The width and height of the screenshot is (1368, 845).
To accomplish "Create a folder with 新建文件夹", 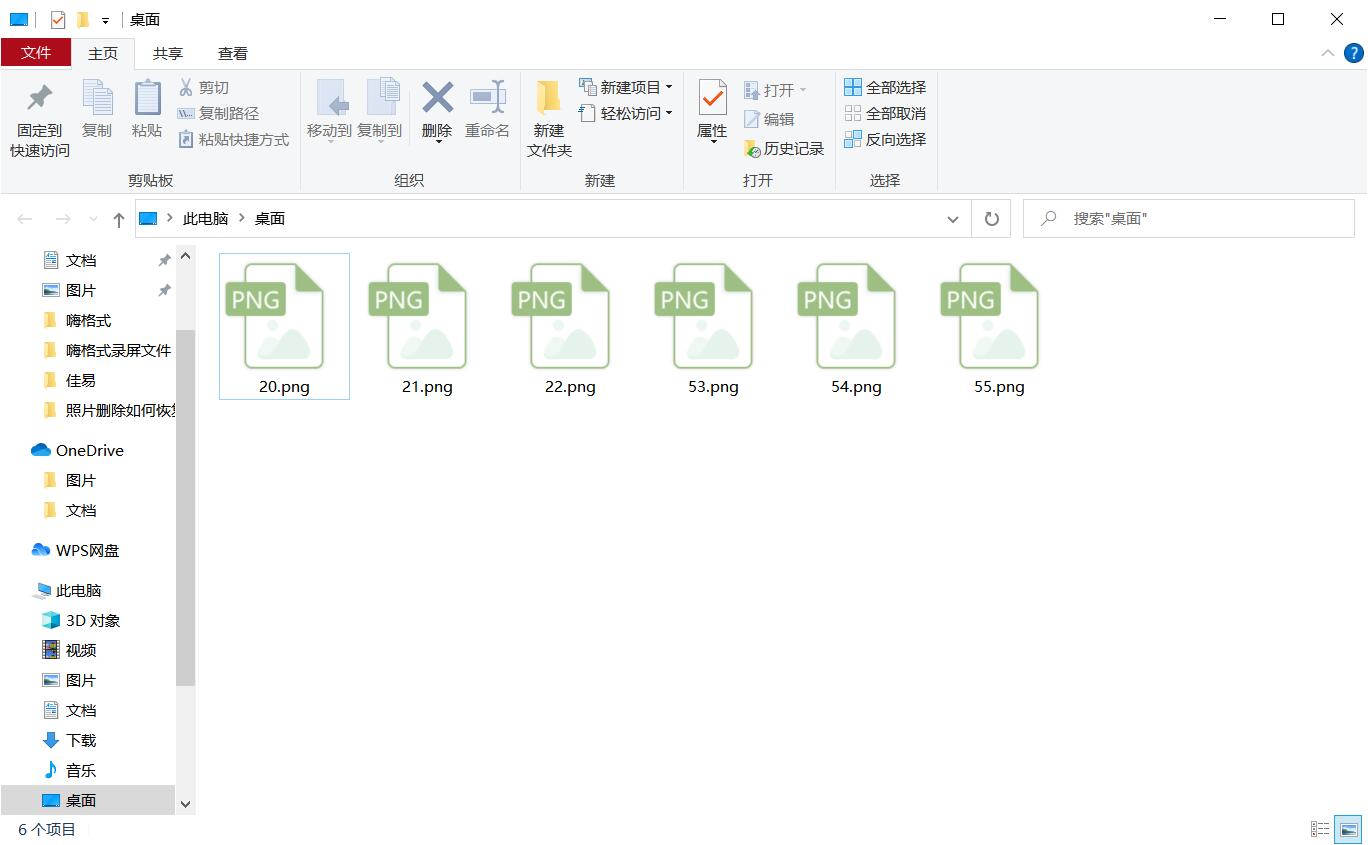I will 549,120.
